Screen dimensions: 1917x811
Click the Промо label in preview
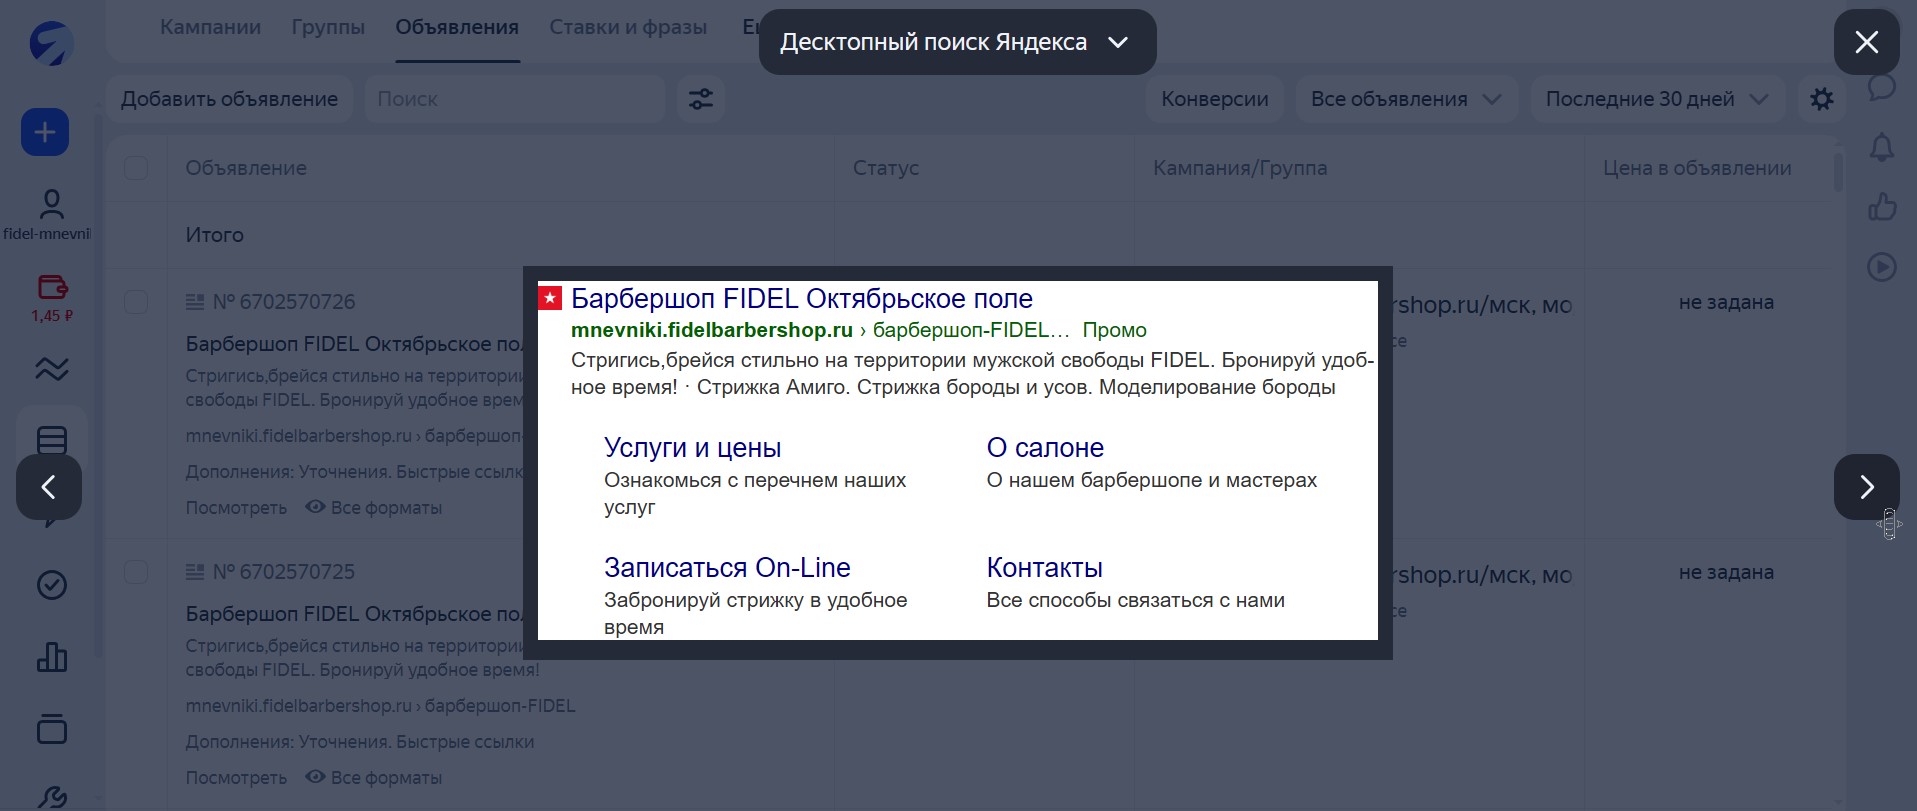pyautogui.click(x=1114, y=330)
